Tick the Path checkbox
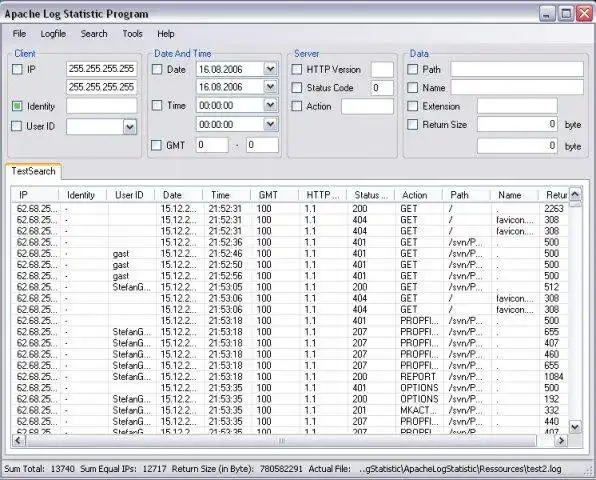Viewport: 596px width, 480px height. 412,69
